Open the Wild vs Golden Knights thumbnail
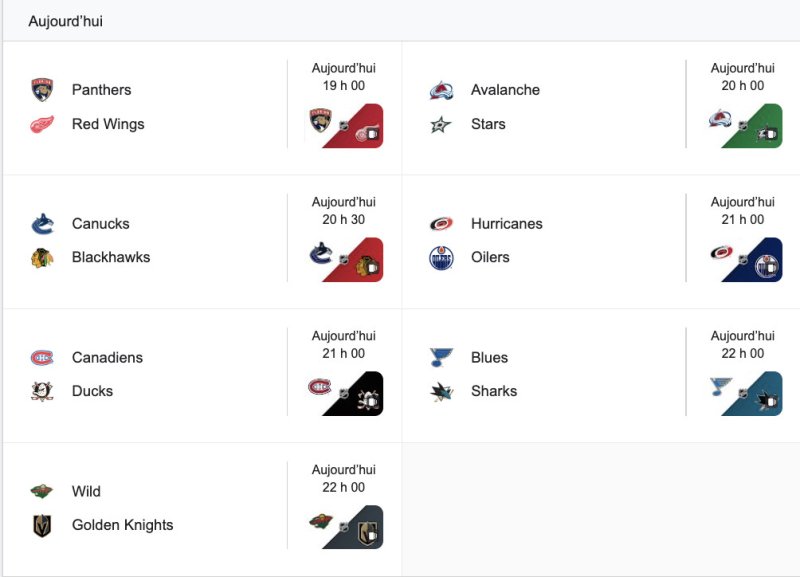 pos(345,527)
